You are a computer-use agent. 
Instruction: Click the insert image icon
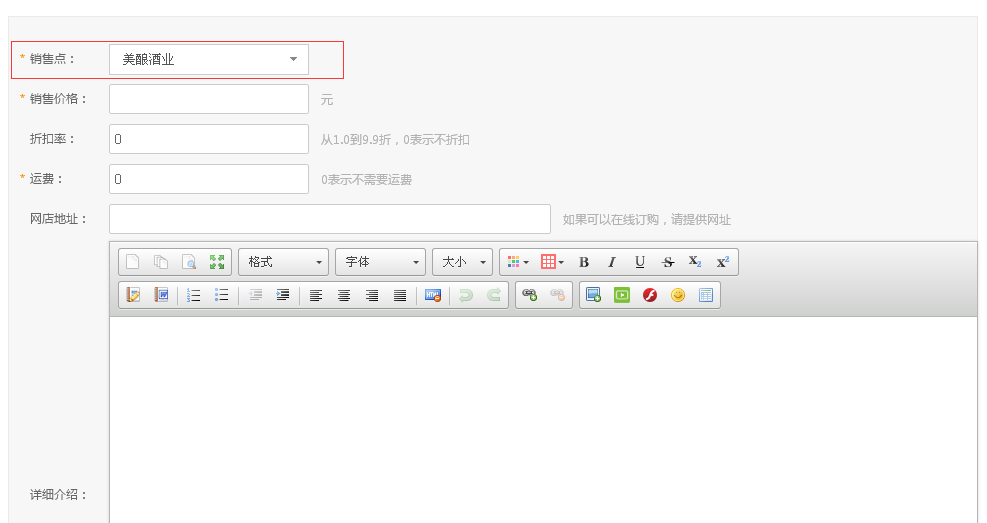[594, 295]
